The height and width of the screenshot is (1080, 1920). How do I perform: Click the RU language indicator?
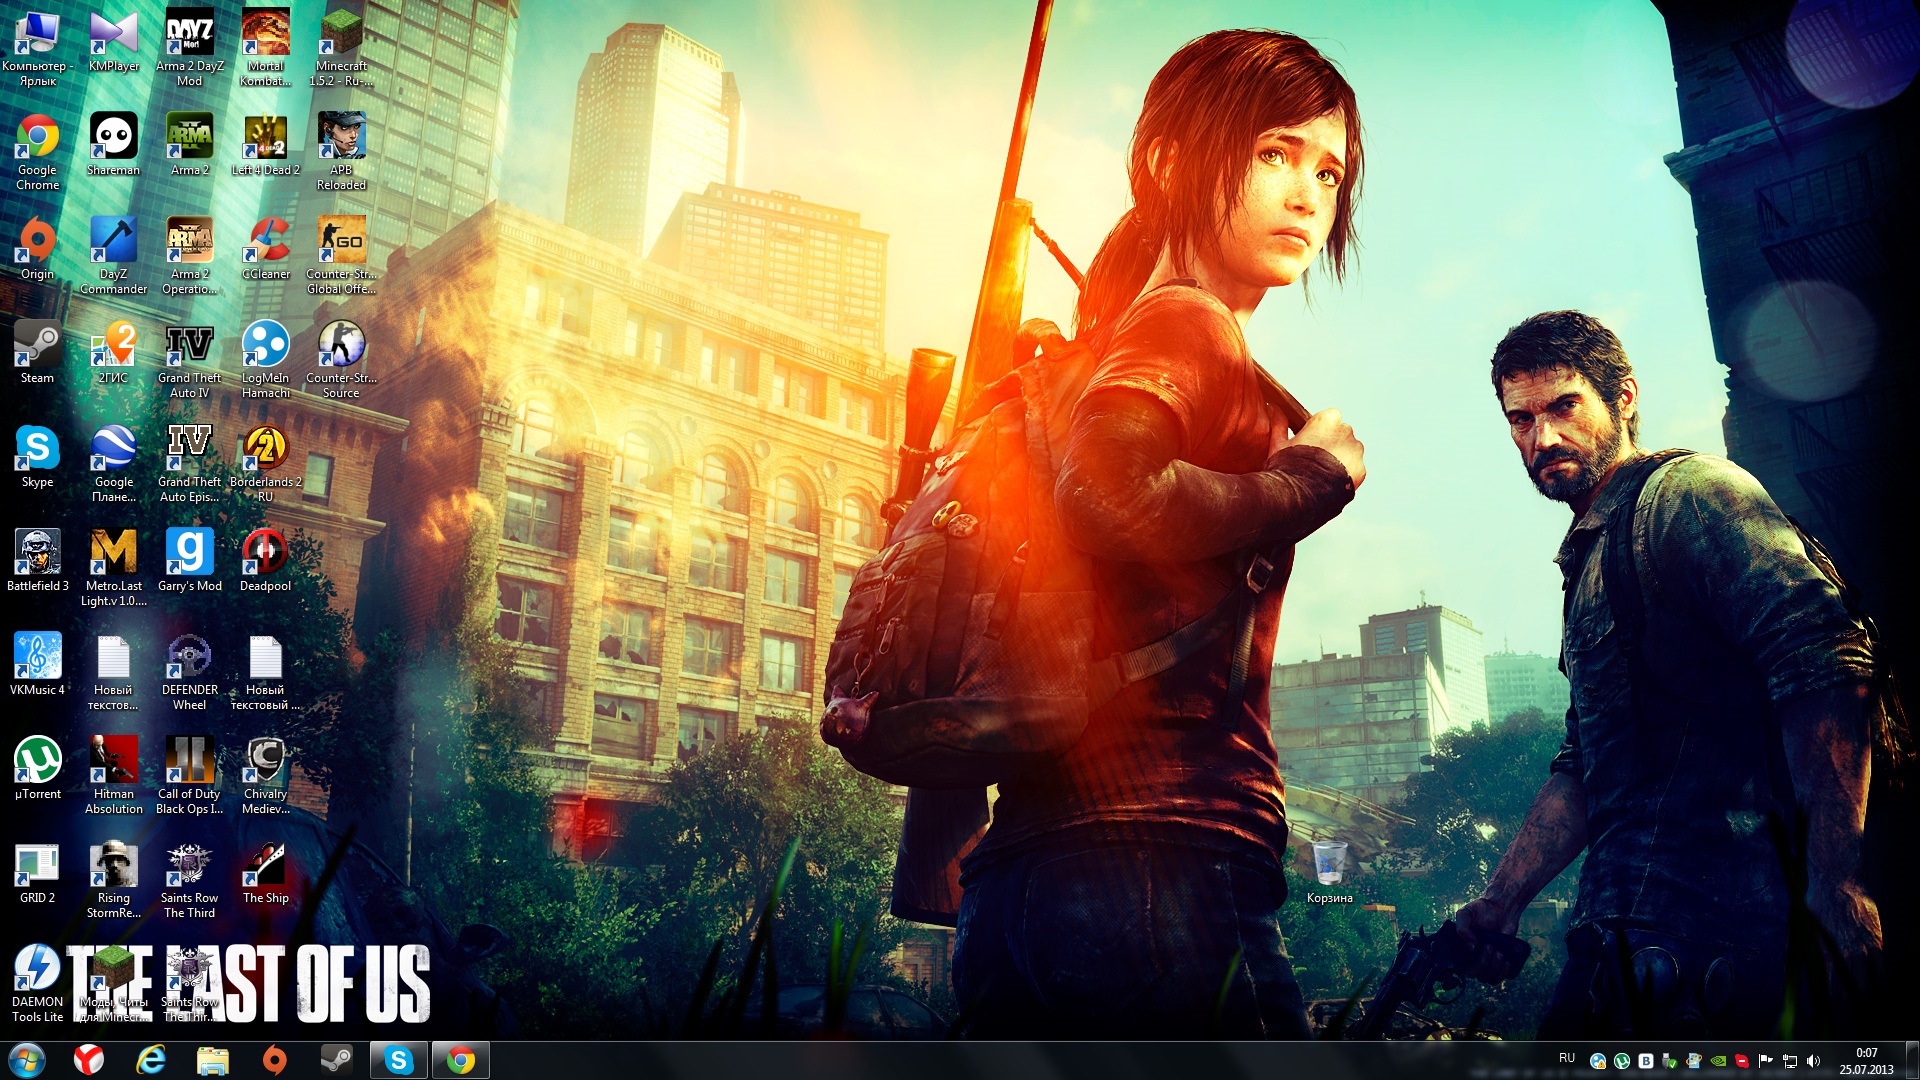pyautogui.click(x=1567, y=1058)
